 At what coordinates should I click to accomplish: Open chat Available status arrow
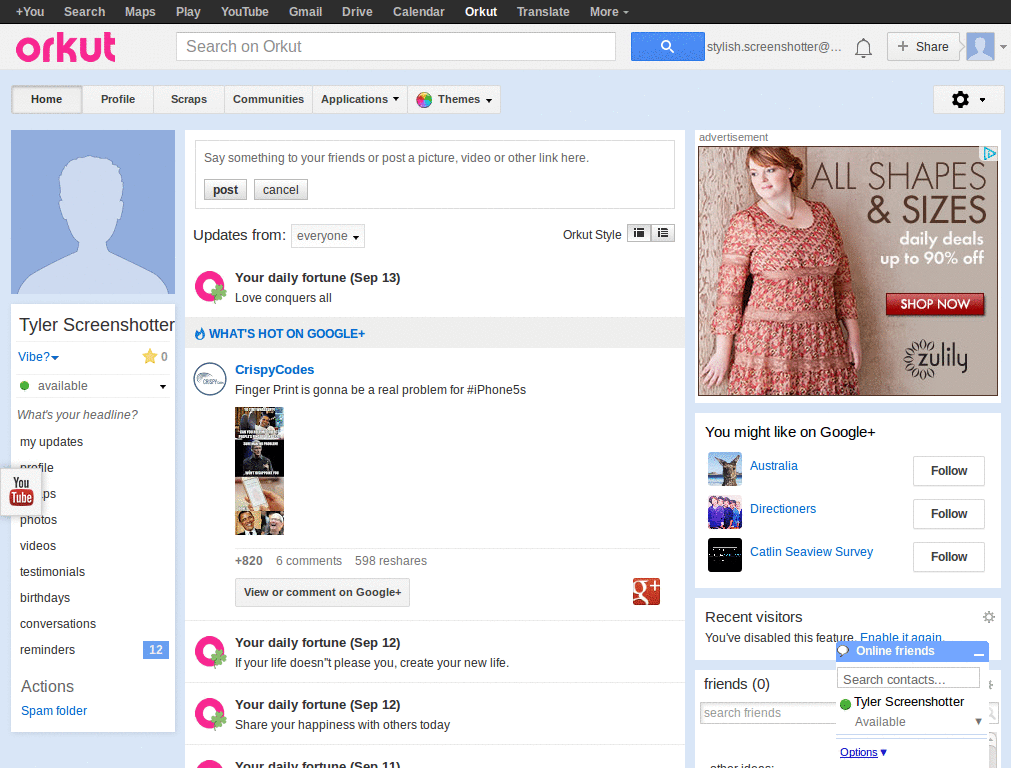click(x=978, y=722)
